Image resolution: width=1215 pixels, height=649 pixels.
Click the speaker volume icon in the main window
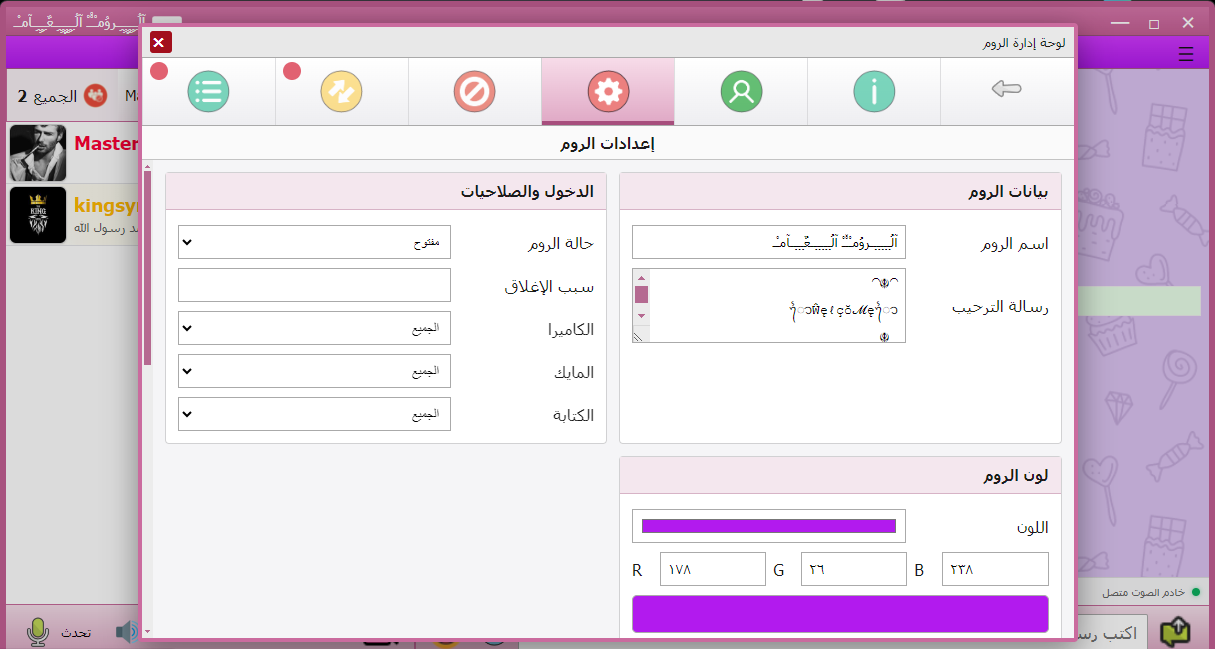pos(127,632)
